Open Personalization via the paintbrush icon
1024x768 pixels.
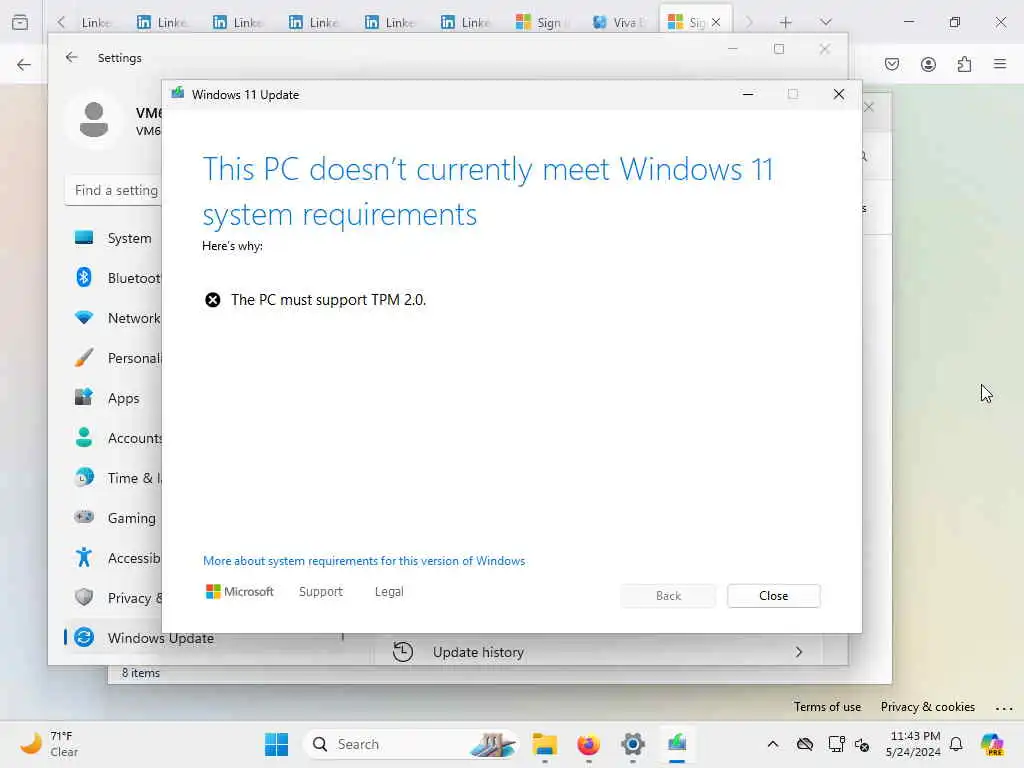pyautogui.click(x=84, y=358)
